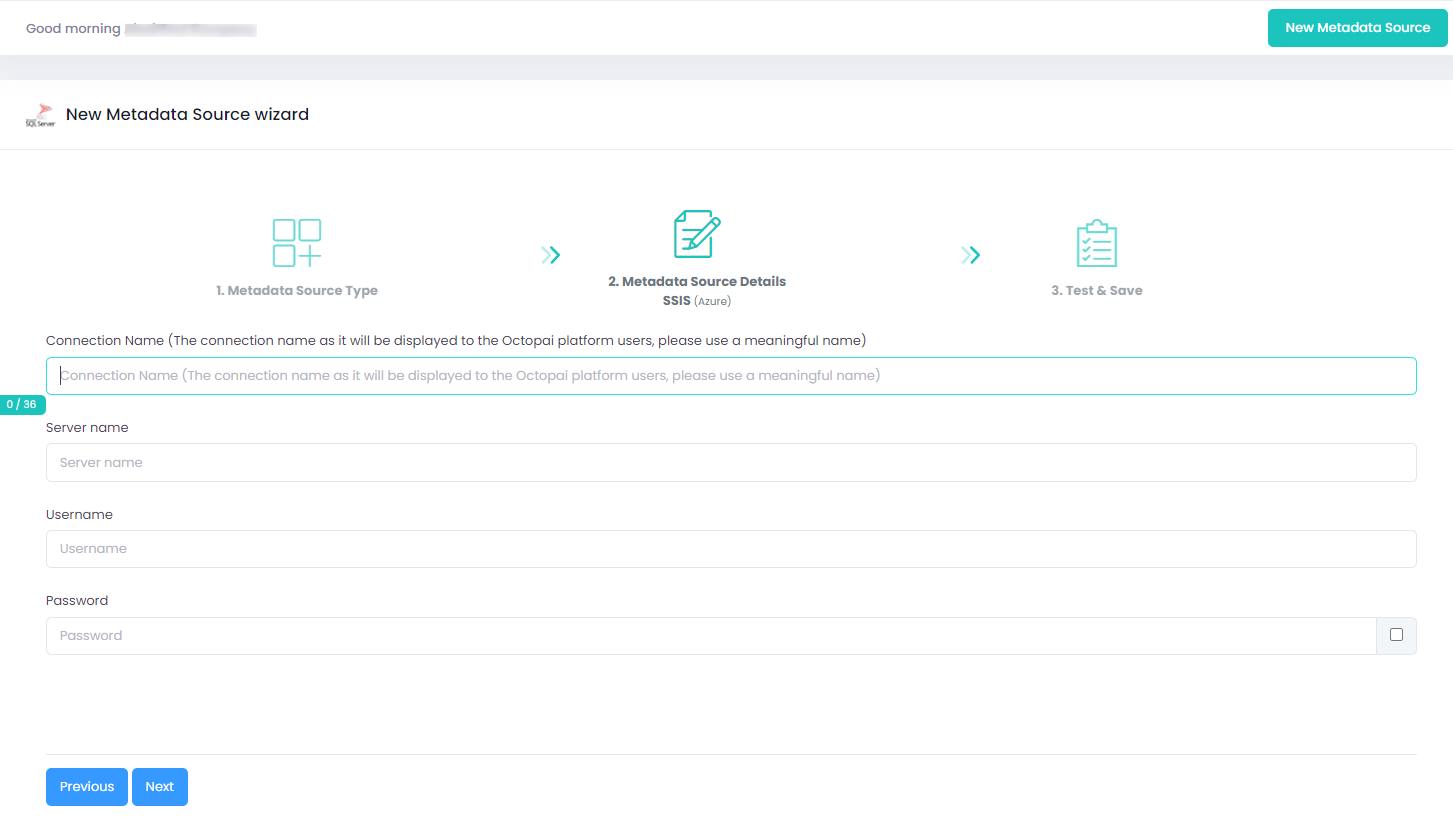Image resolution: width=1453 pixels, height=827 pixels.
Task: Go back with the Previous button
Action: point(87,787)
